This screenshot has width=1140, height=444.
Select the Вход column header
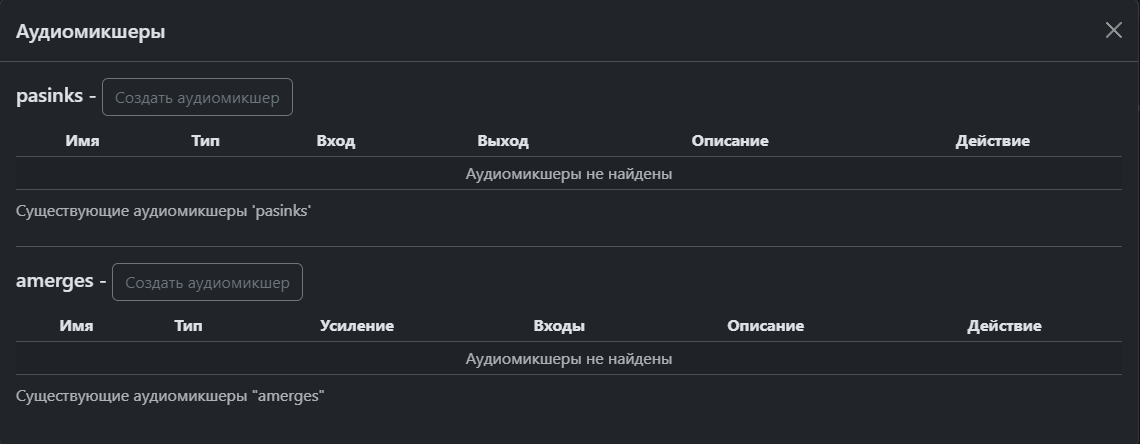pyautogui.click(x=335, y=141)
